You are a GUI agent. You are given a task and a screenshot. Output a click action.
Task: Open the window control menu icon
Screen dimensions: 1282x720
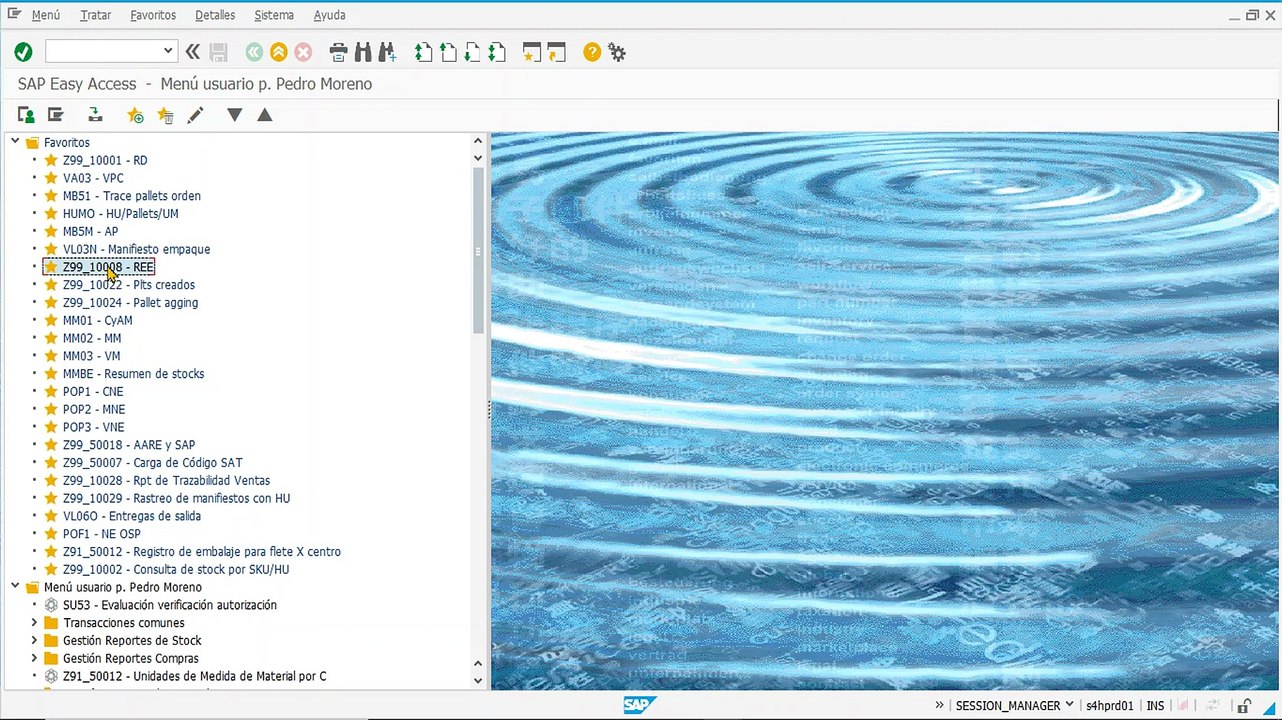pyautogui.click(x=14, y=14)
